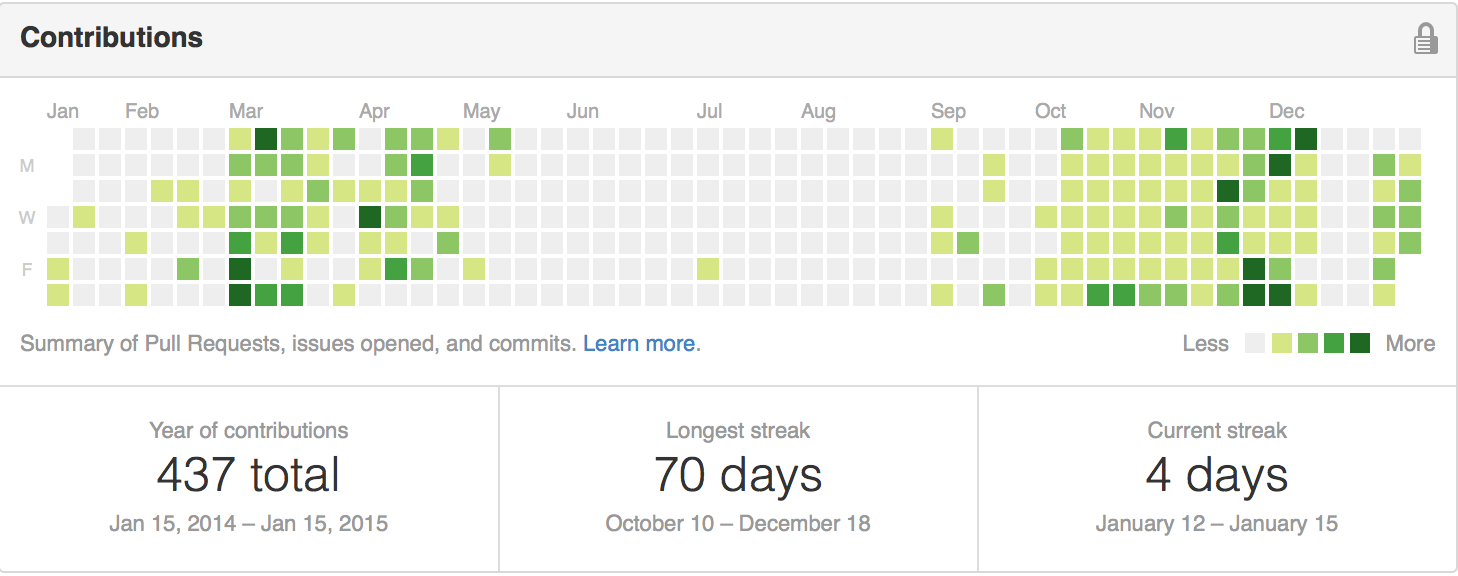
Task: Click the Mar month label
Action: click(246, 111)
